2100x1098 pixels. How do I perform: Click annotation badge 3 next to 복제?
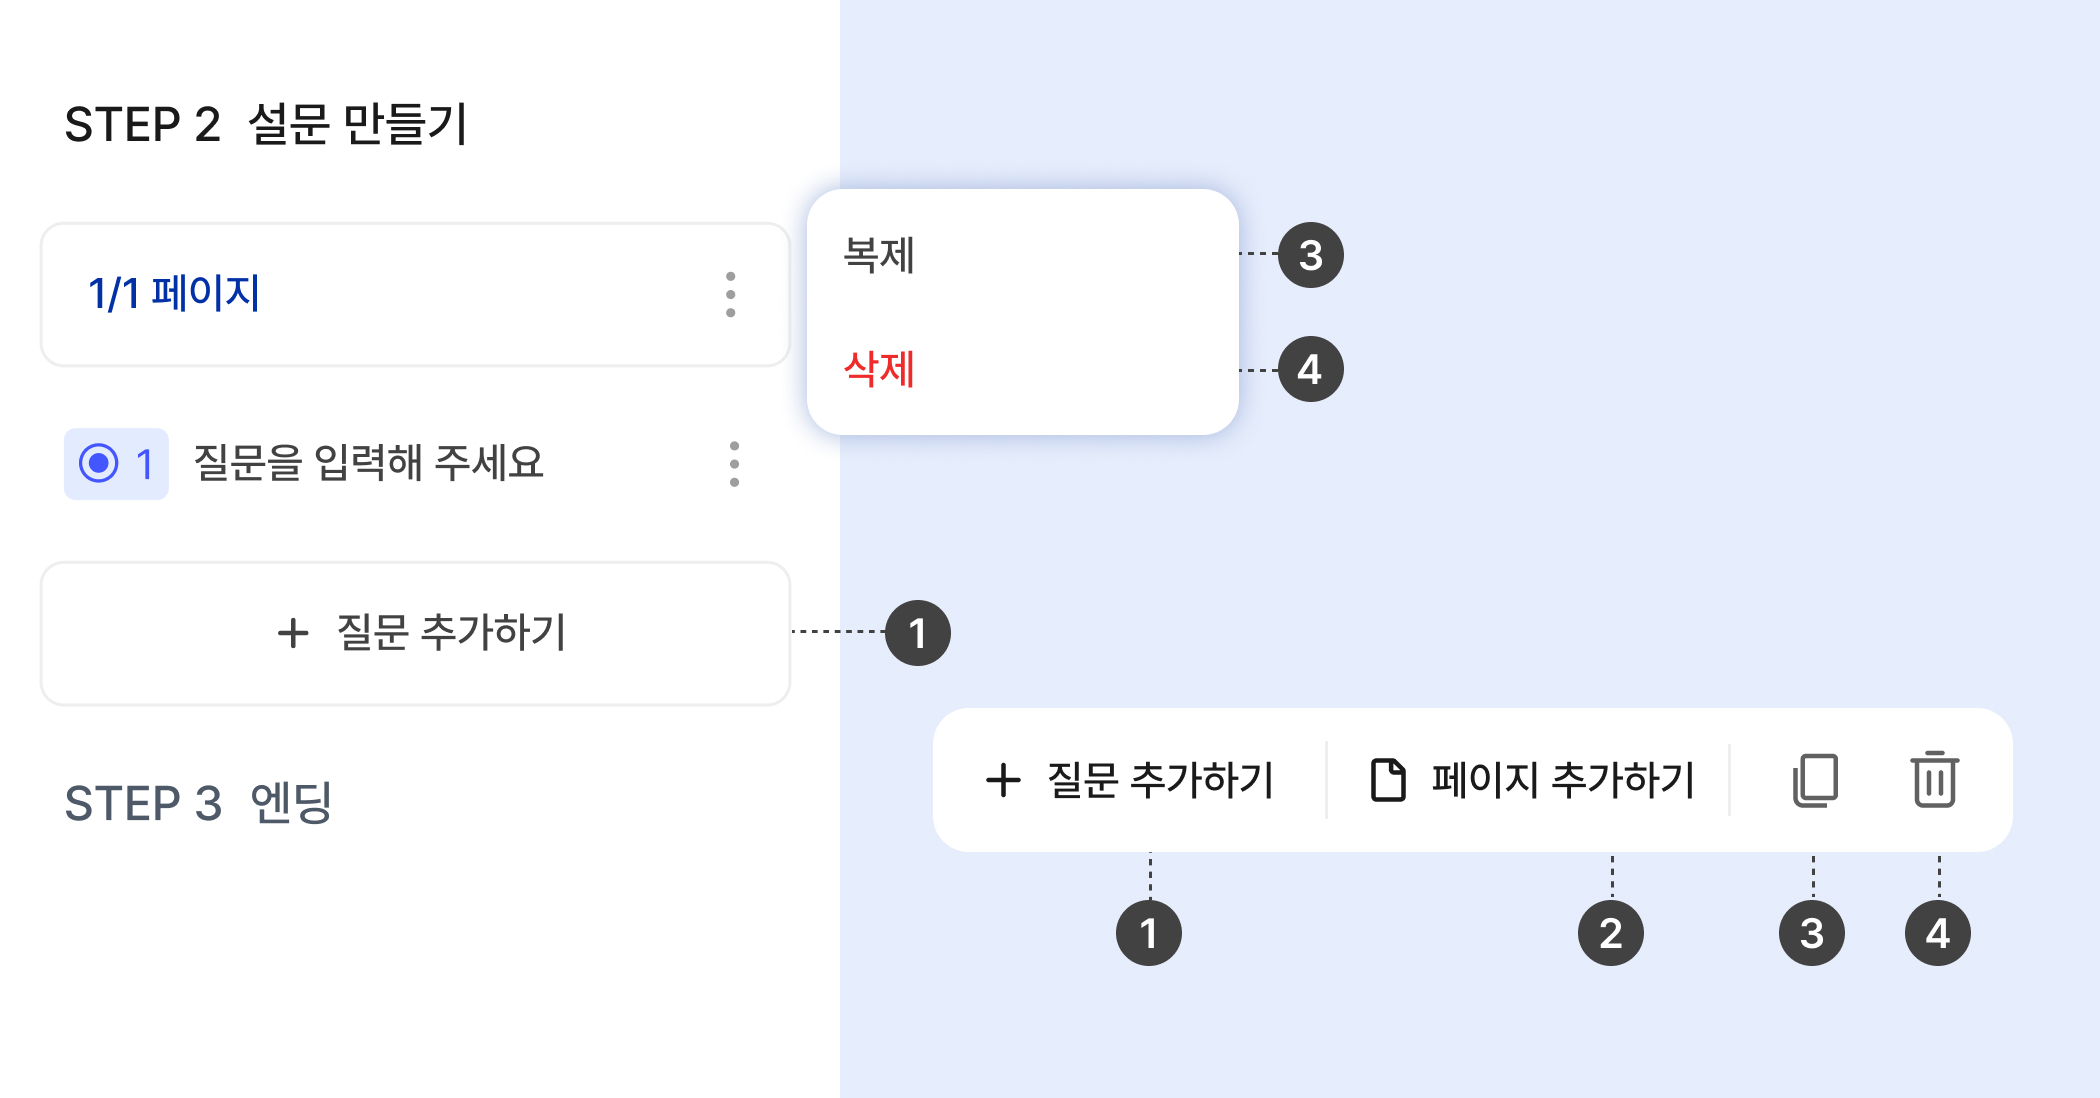tap(1310, 255)
